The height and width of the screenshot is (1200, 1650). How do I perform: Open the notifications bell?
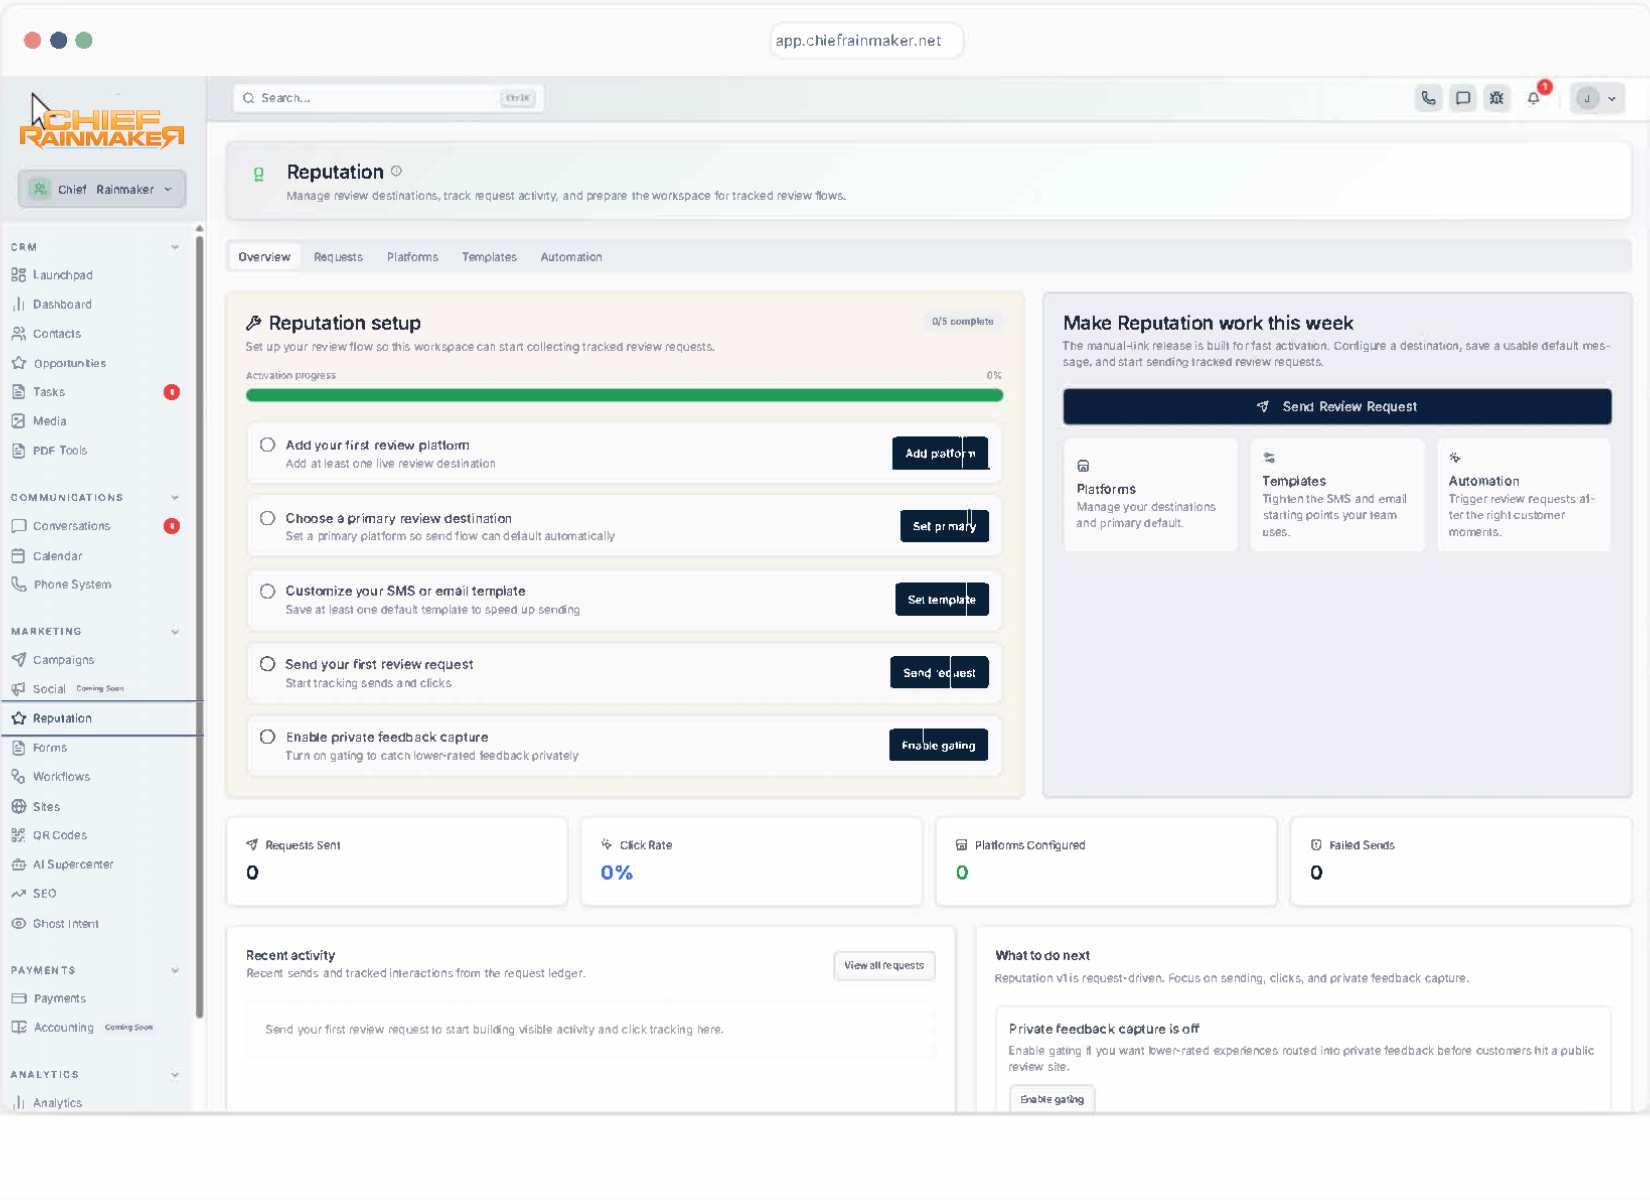click(x=1533, y=98)
